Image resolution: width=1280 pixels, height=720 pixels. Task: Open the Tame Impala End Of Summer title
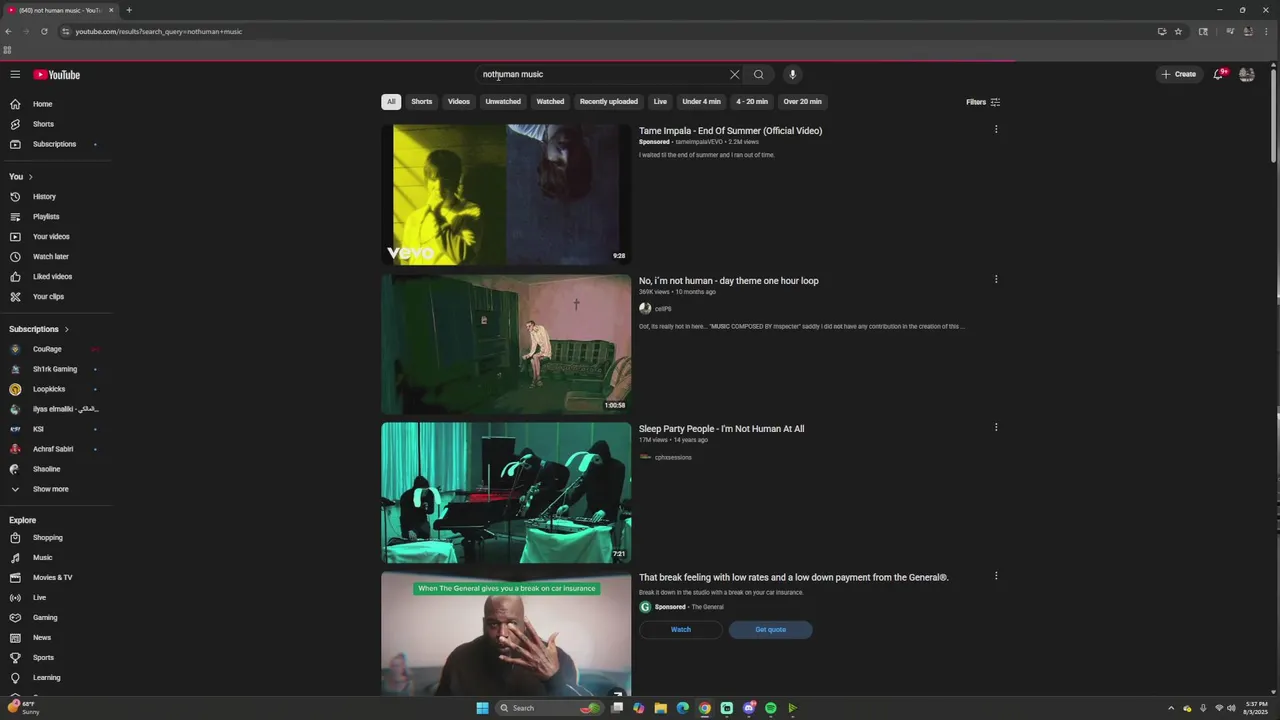point(730,131)
